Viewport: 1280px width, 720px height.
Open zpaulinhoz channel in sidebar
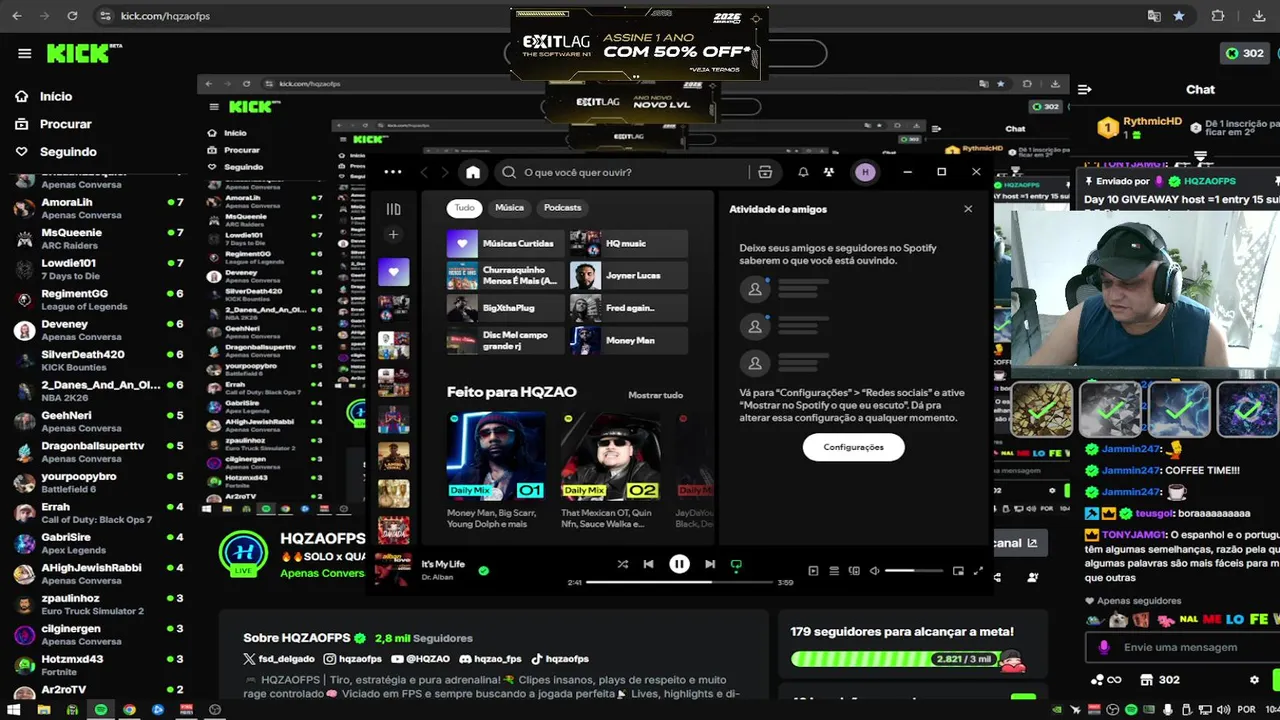pos(98,604)
